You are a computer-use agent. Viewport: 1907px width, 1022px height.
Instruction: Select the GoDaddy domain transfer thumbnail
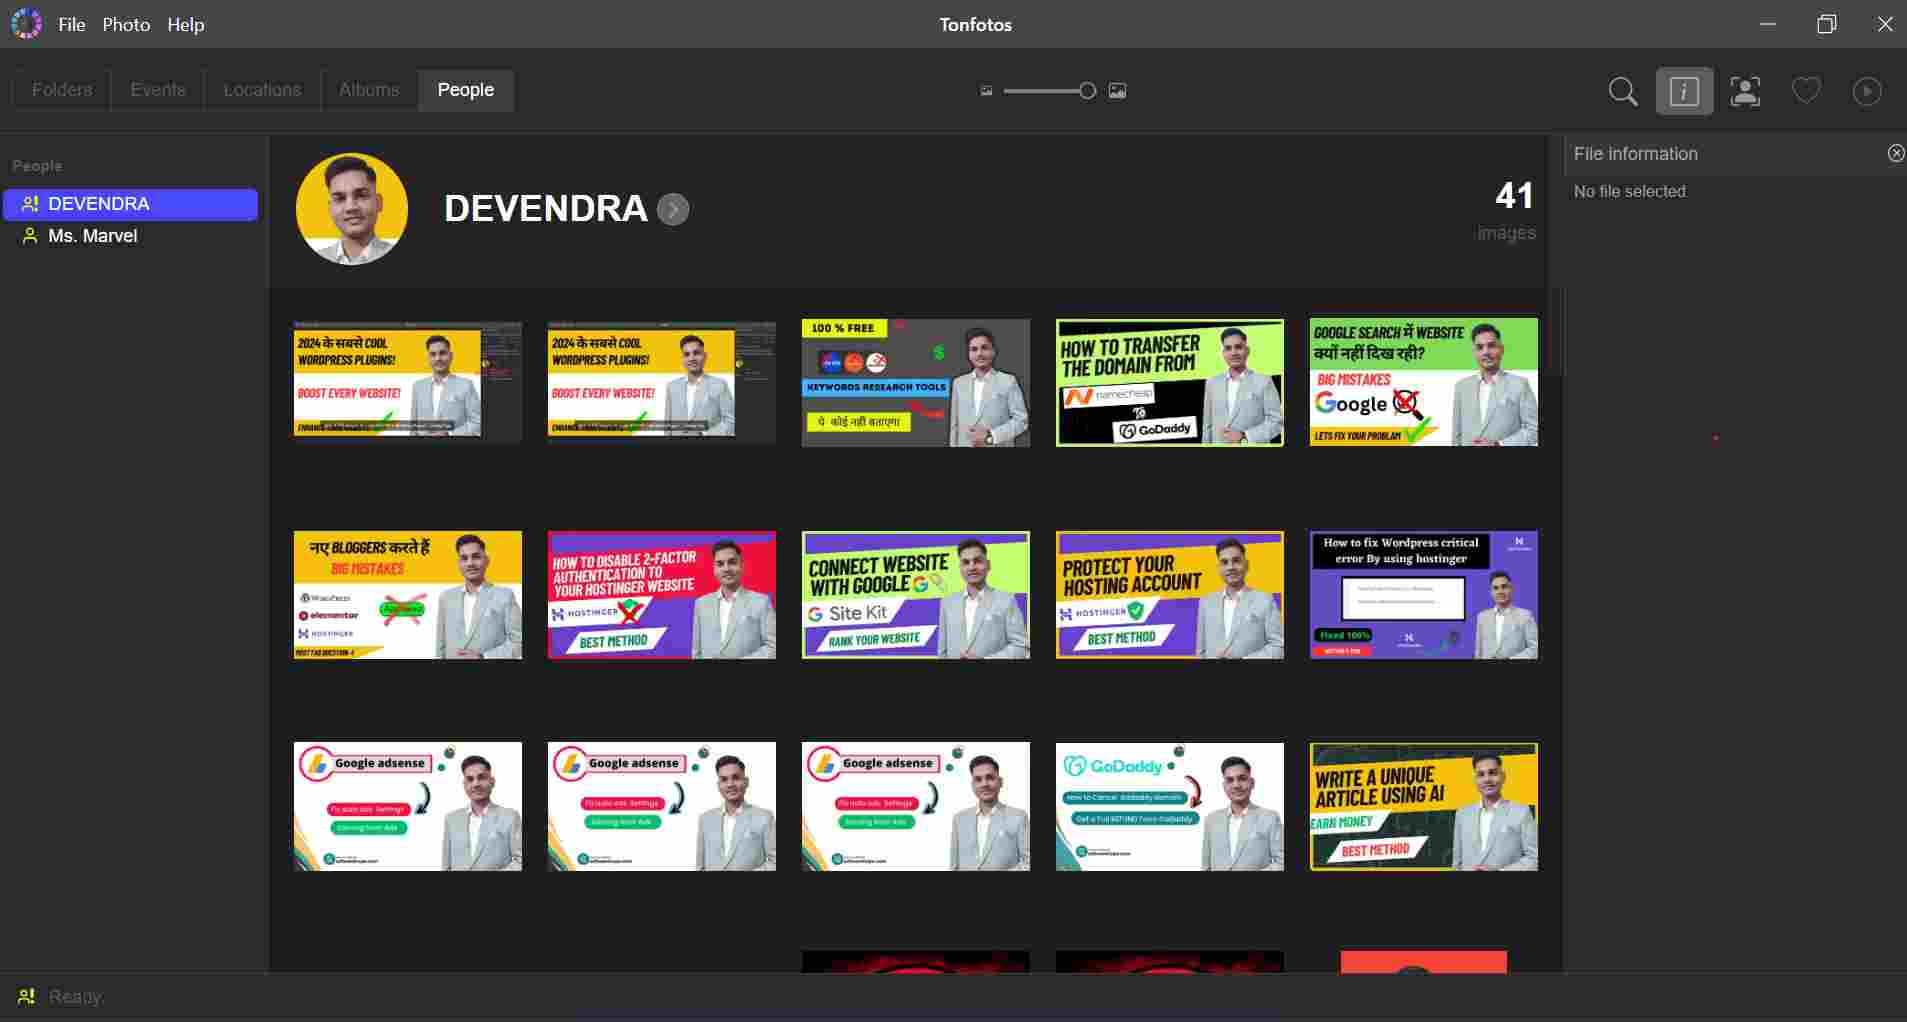(x=1169, y=383)
